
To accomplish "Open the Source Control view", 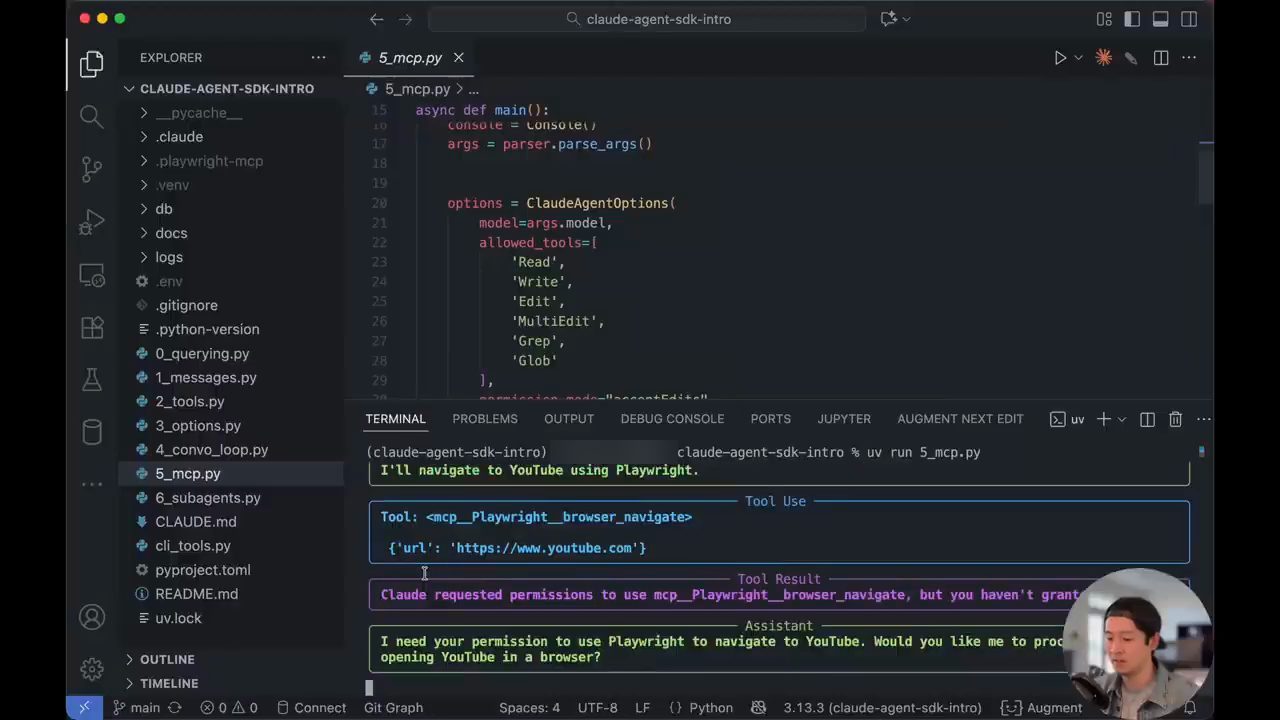I will 91,168.
